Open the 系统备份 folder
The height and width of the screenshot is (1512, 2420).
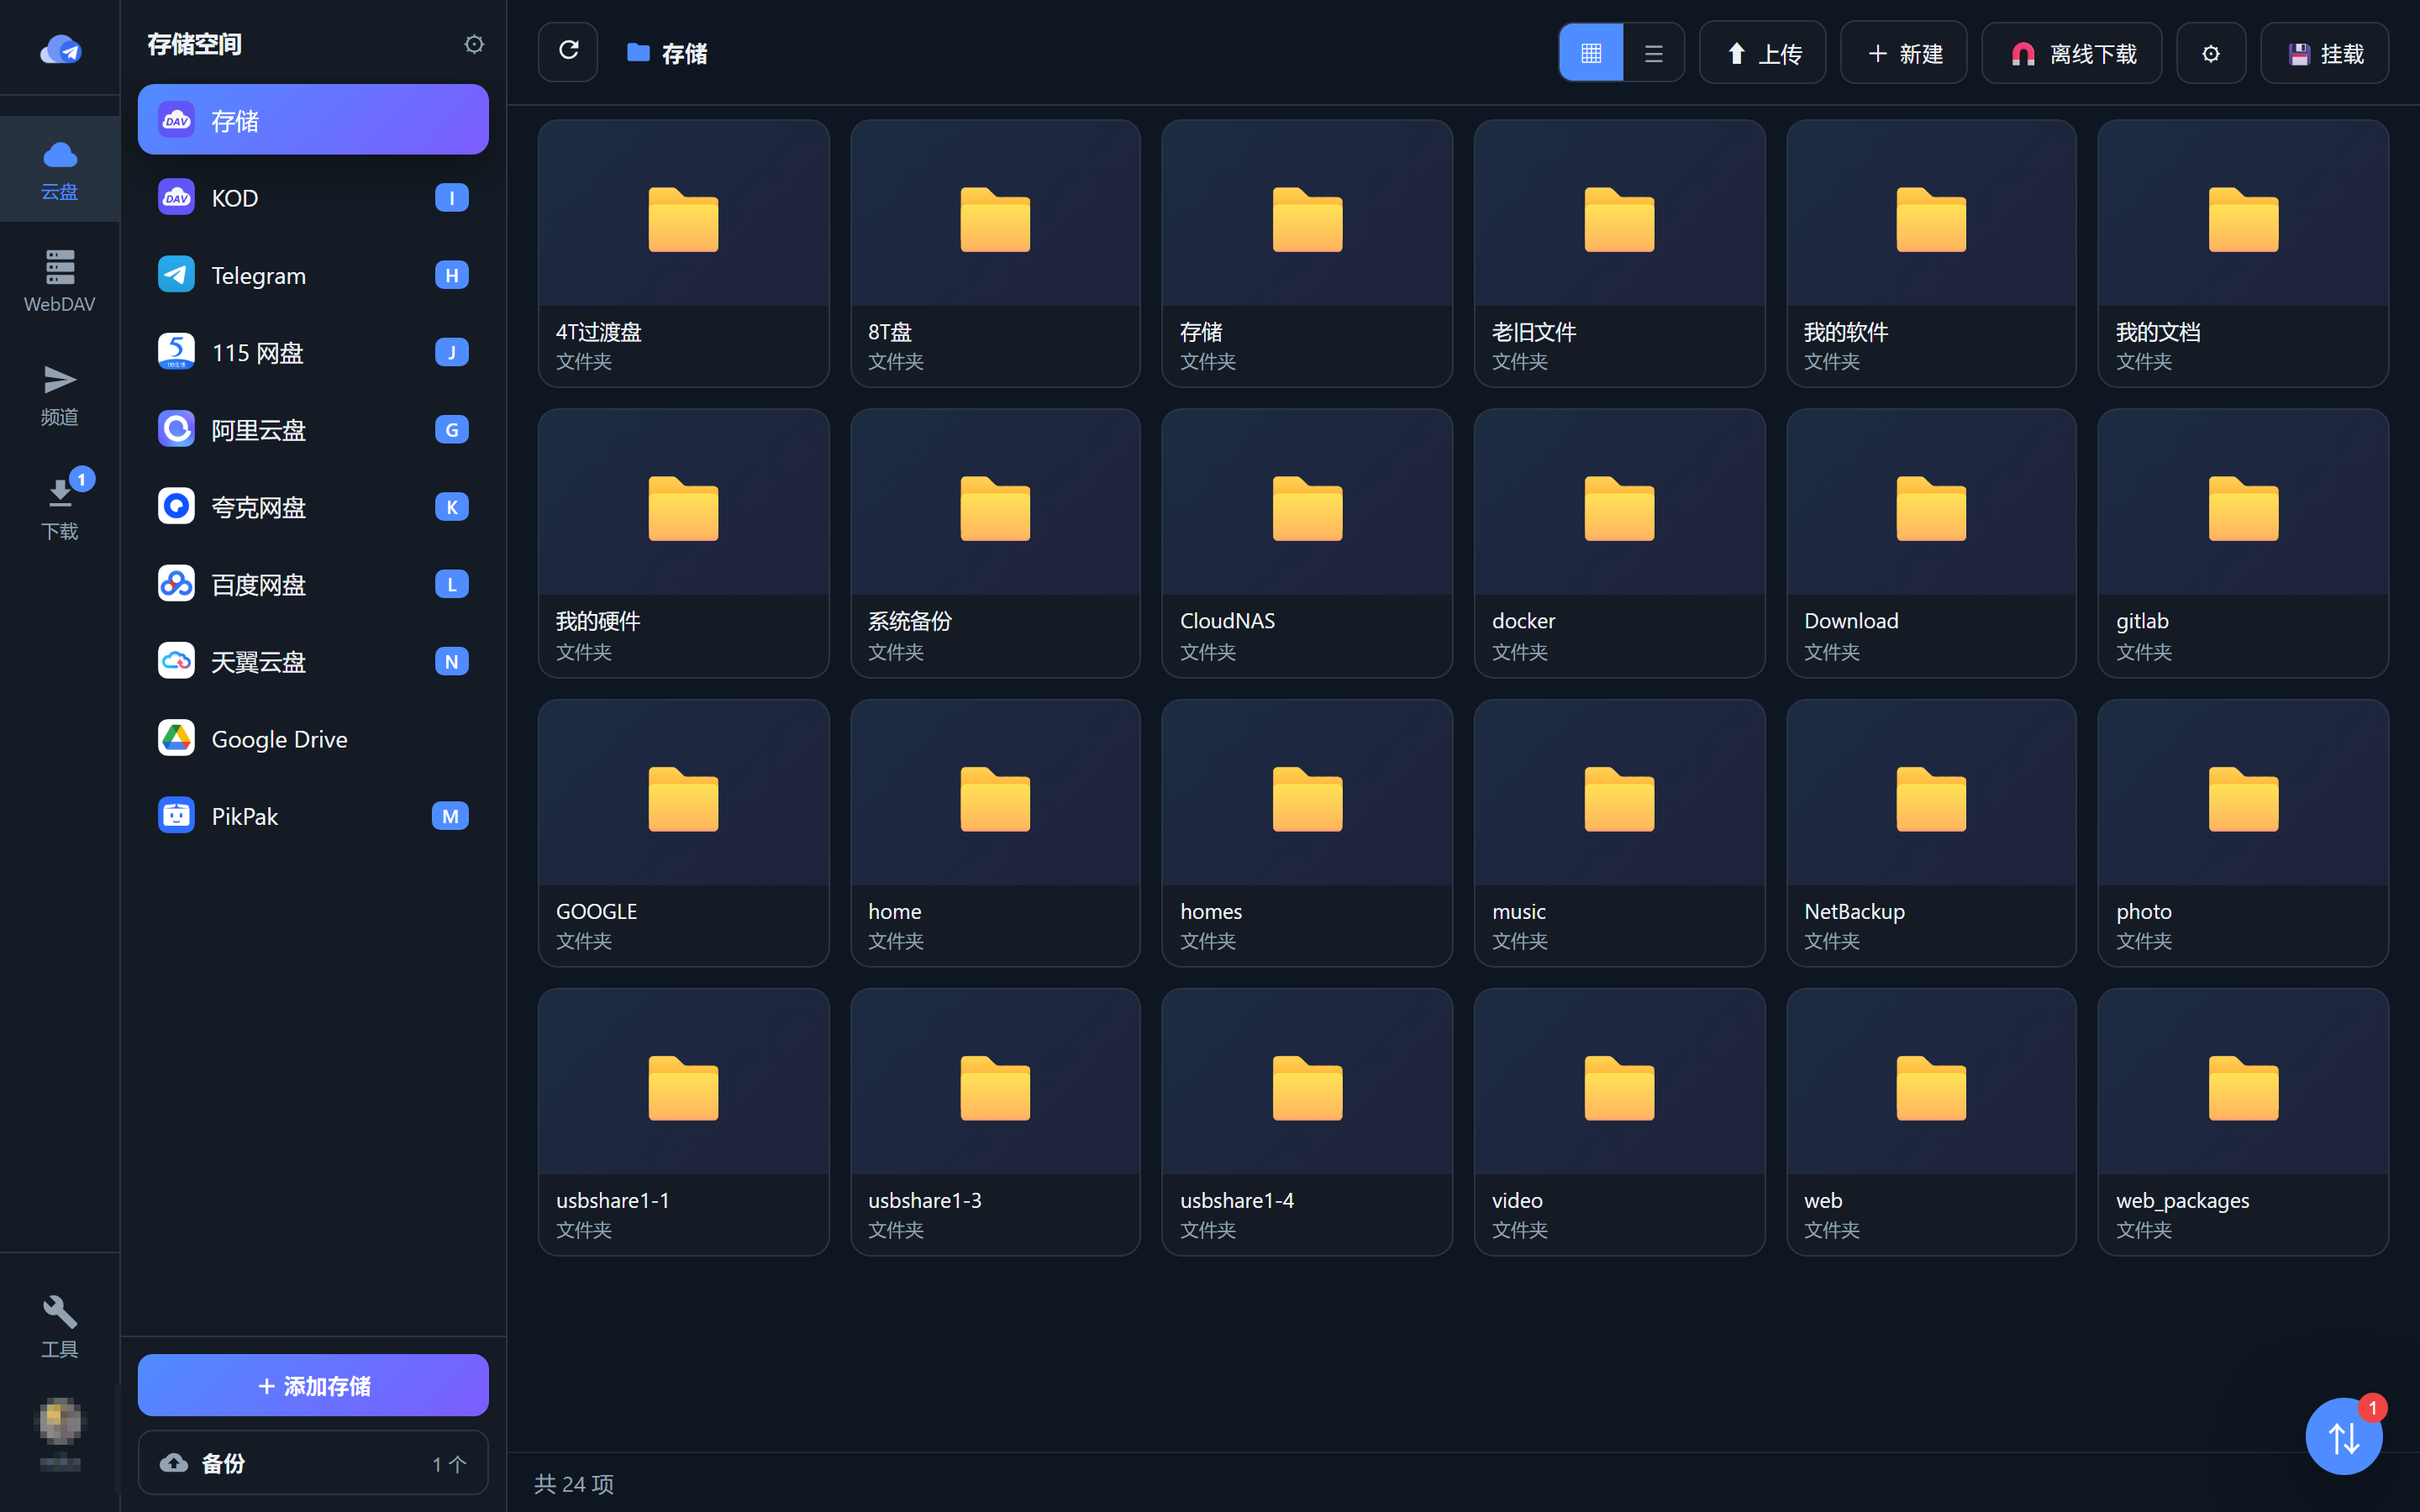pyautogui.click(x=995, y=543)
